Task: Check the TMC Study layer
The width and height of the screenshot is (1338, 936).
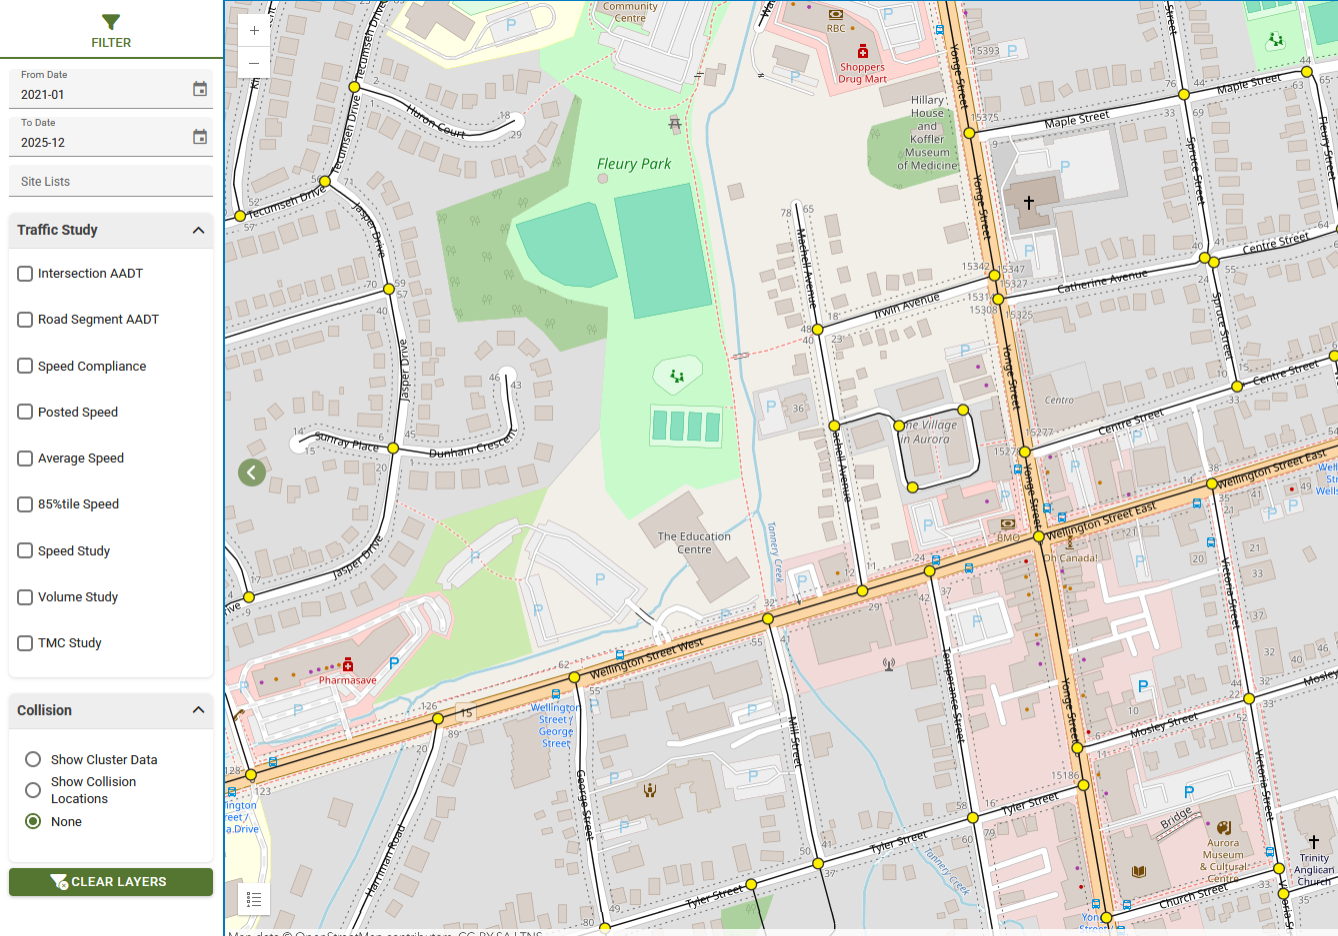Action: click(25, 643)
